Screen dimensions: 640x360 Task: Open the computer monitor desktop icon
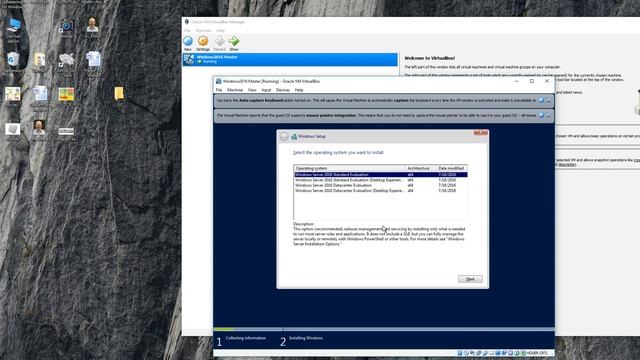click(x=13, y=25)
